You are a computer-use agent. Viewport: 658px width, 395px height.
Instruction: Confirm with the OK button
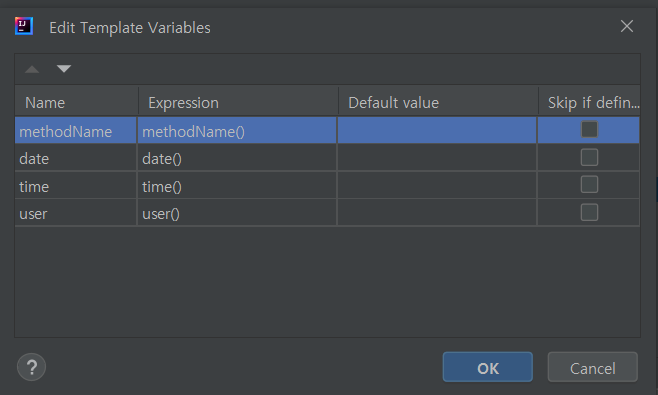488,367
